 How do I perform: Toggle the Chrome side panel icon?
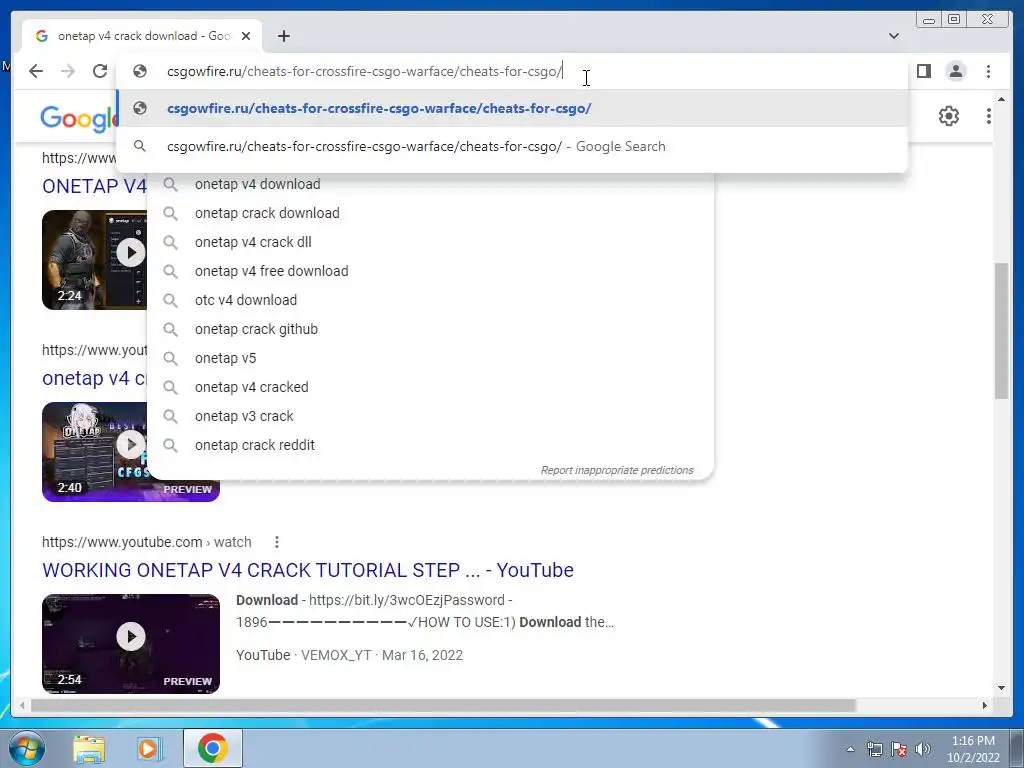924,71
